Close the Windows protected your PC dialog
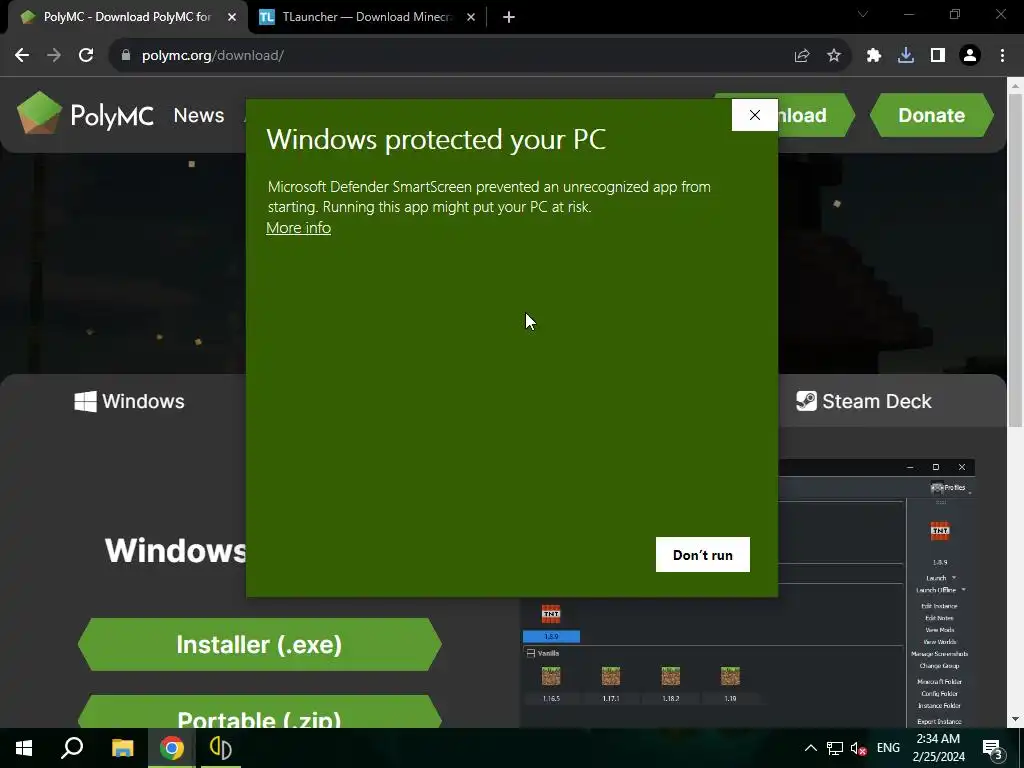Image resolution: width=1024 pixels, height=768 pixels. coord(755,115)
